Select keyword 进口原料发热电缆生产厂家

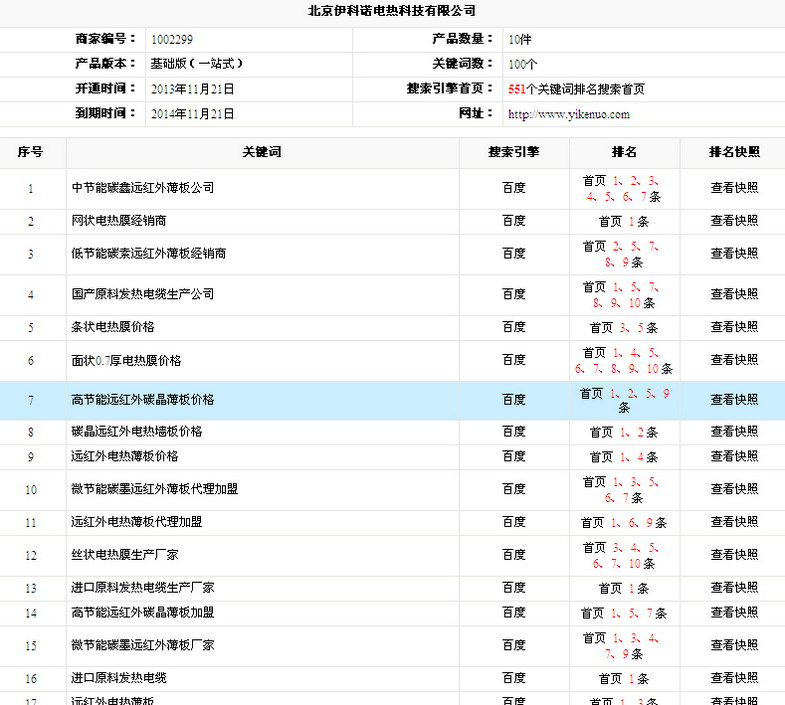[143, 588]
